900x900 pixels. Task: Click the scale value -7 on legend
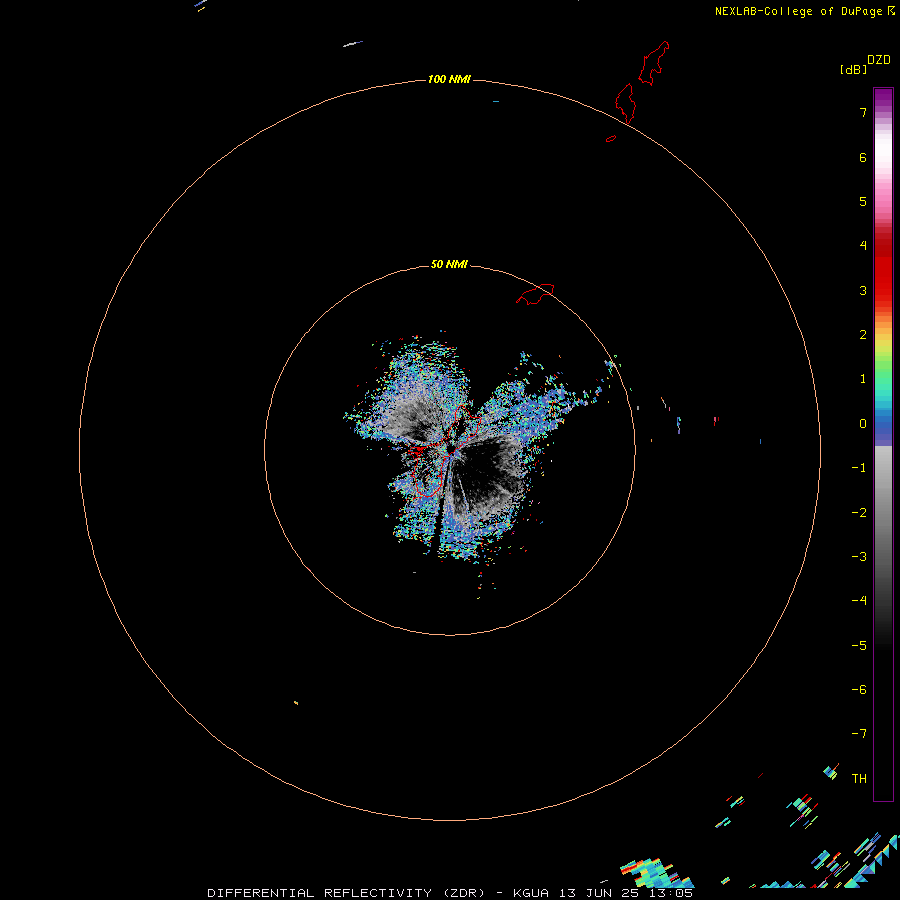(859, 734)
